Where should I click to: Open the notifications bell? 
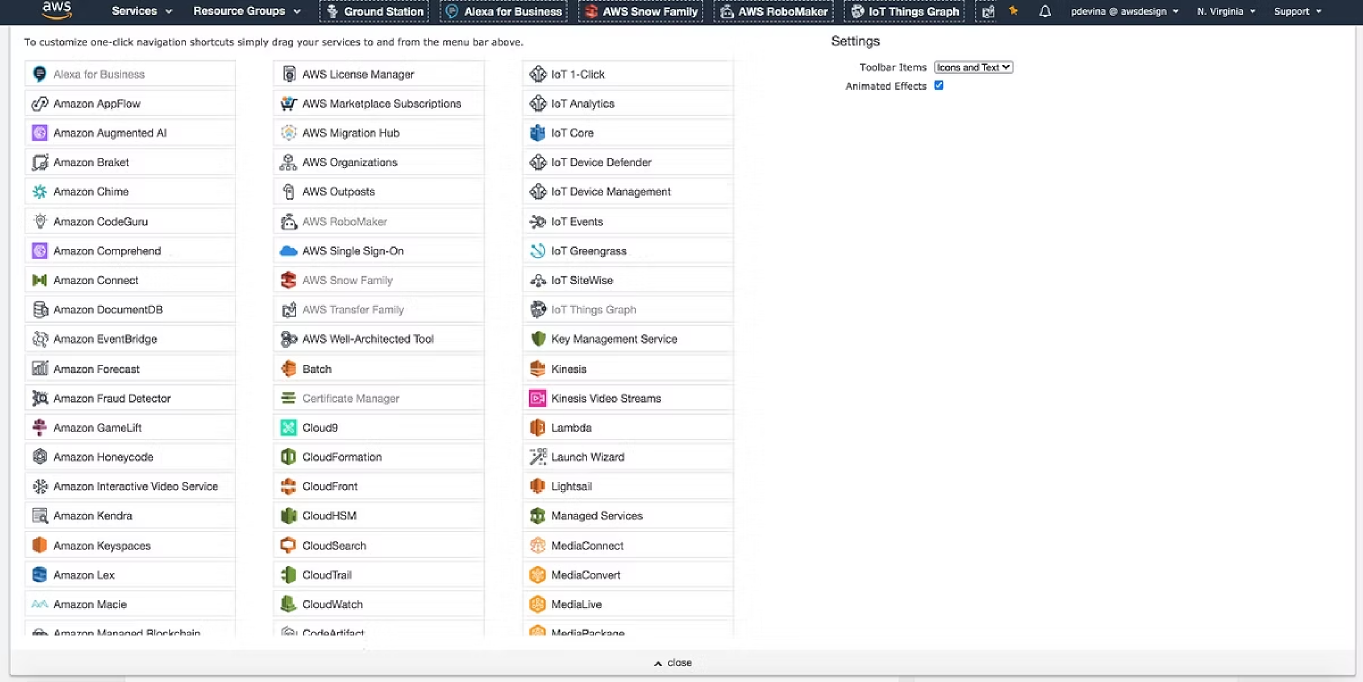[x=1045, y=11]
